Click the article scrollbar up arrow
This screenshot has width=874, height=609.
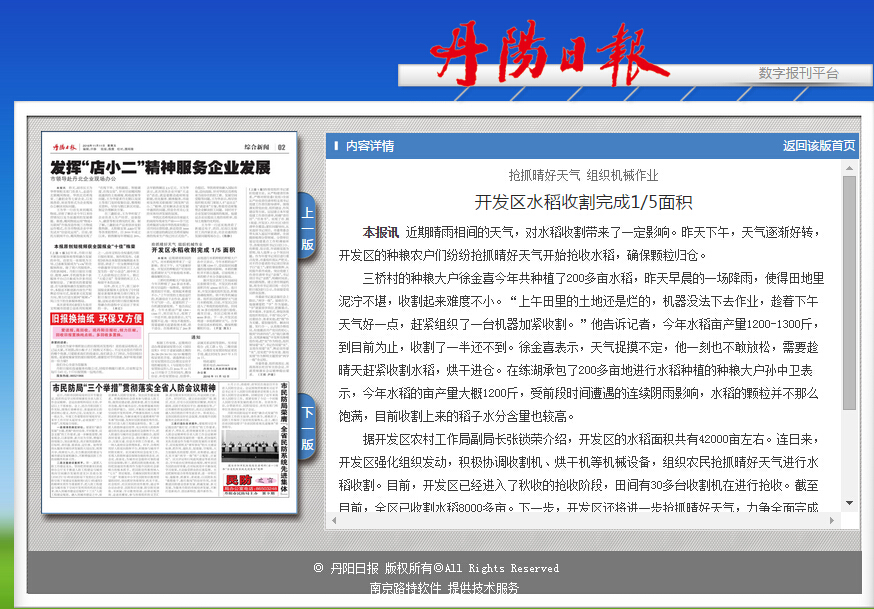(x=849, y=168)
